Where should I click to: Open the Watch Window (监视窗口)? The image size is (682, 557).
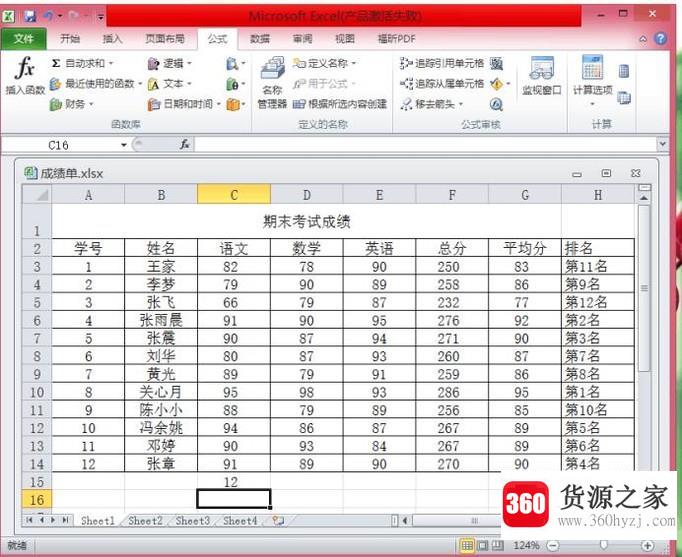point(542,76)
